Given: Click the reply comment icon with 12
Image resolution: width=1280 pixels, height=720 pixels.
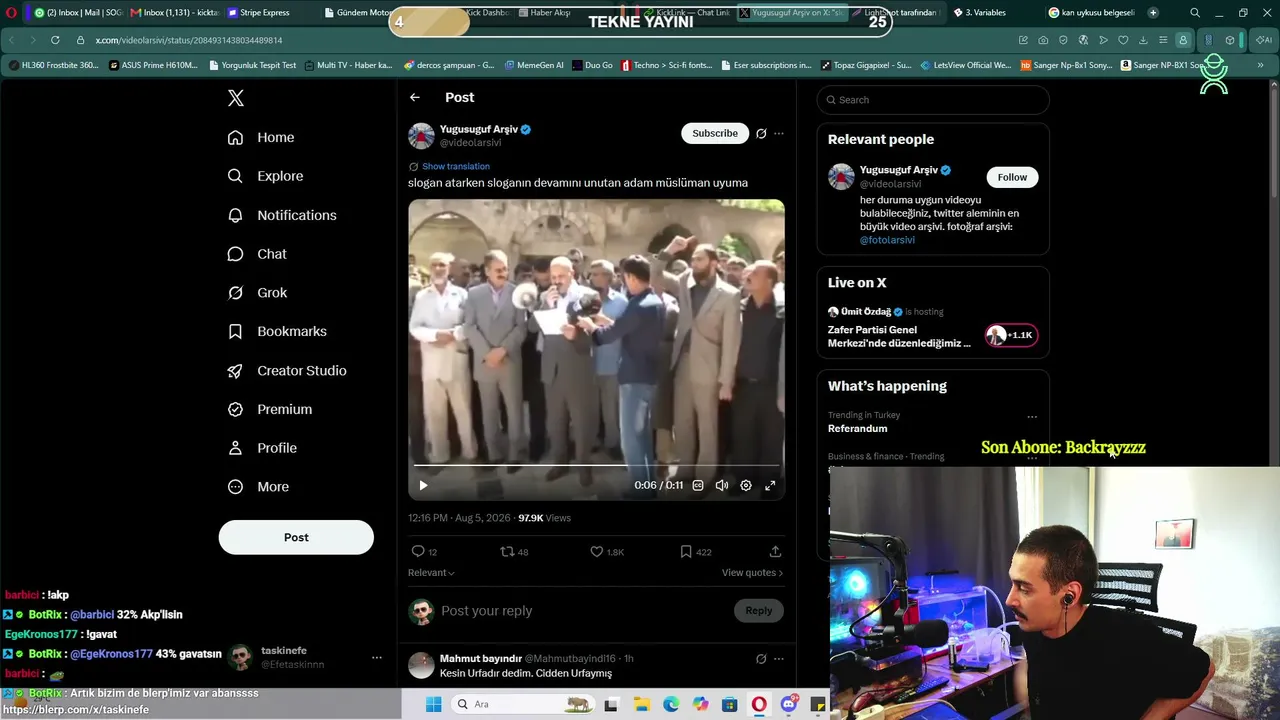Looking at the screenshot, I should pyautogui.click(x=424, y=552).
